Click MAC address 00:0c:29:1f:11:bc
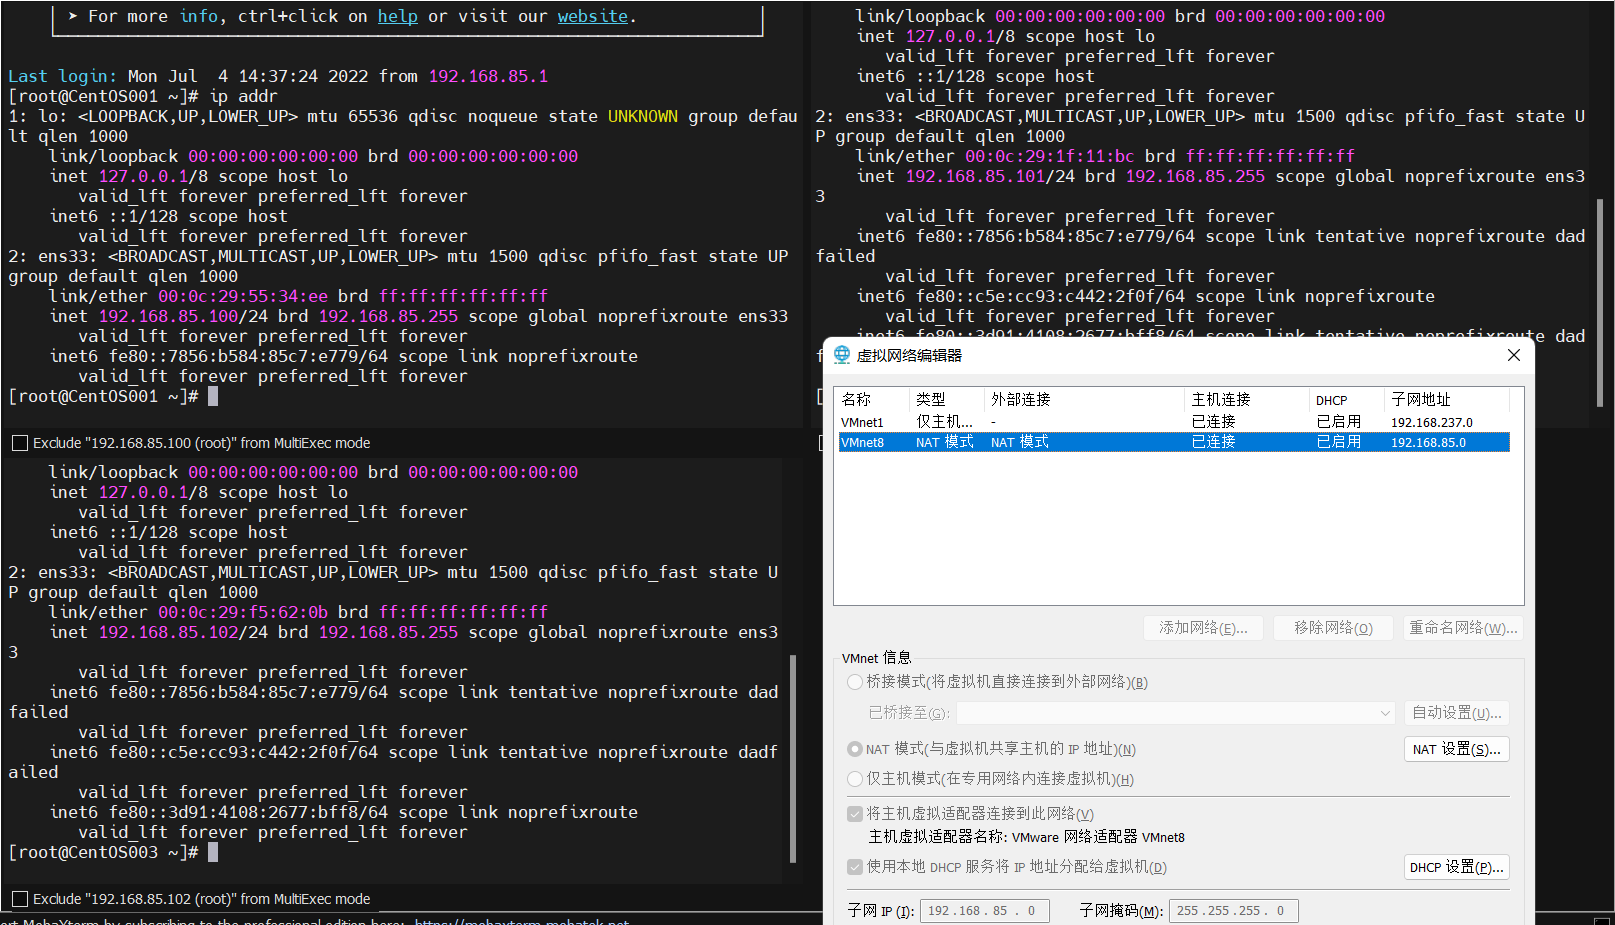 pyautogui.click(x=1050, y=156)
